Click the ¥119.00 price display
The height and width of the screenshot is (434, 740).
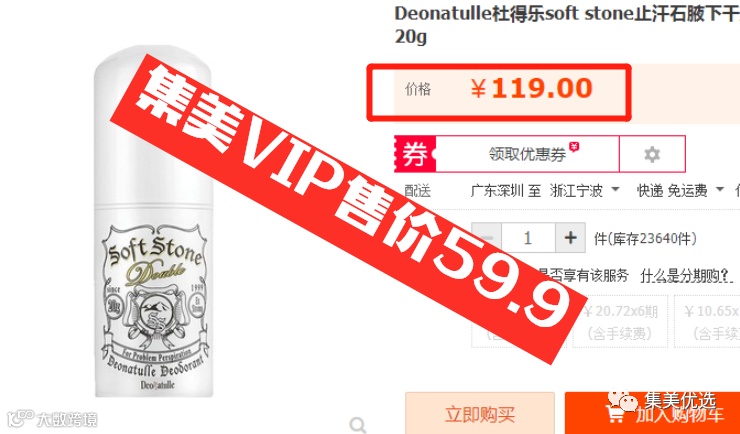(x=531, y=88)
